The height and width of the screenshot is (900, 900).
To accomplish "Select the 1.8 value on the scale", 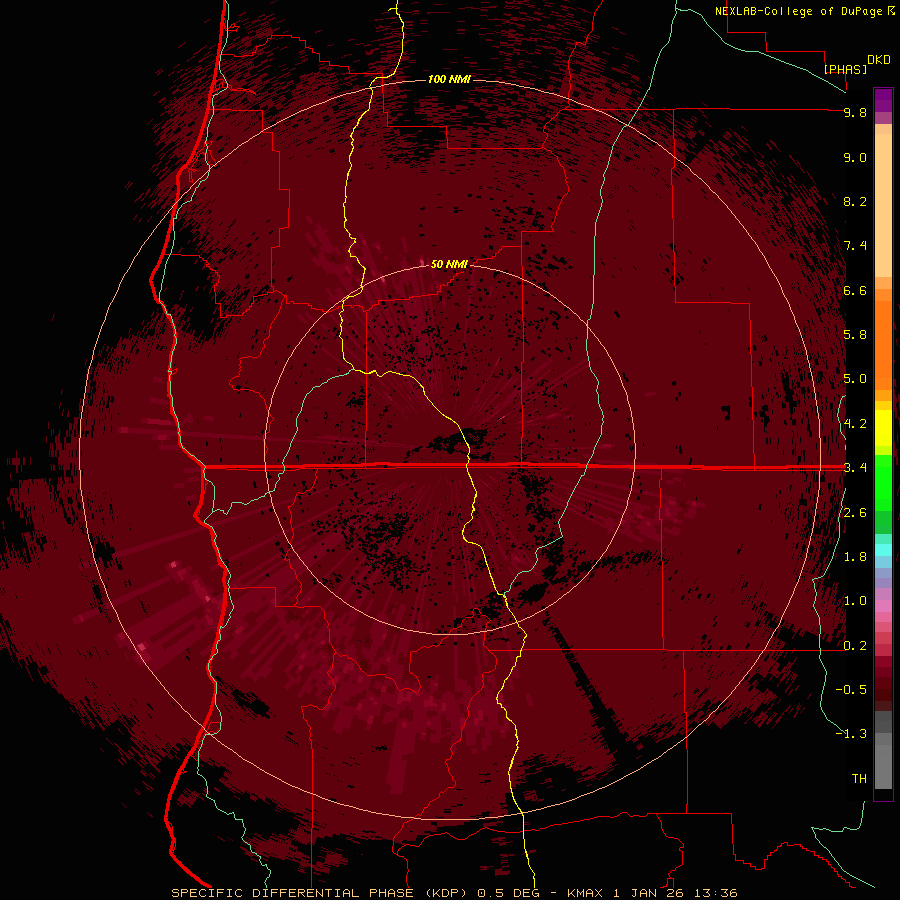I will 855,557.
